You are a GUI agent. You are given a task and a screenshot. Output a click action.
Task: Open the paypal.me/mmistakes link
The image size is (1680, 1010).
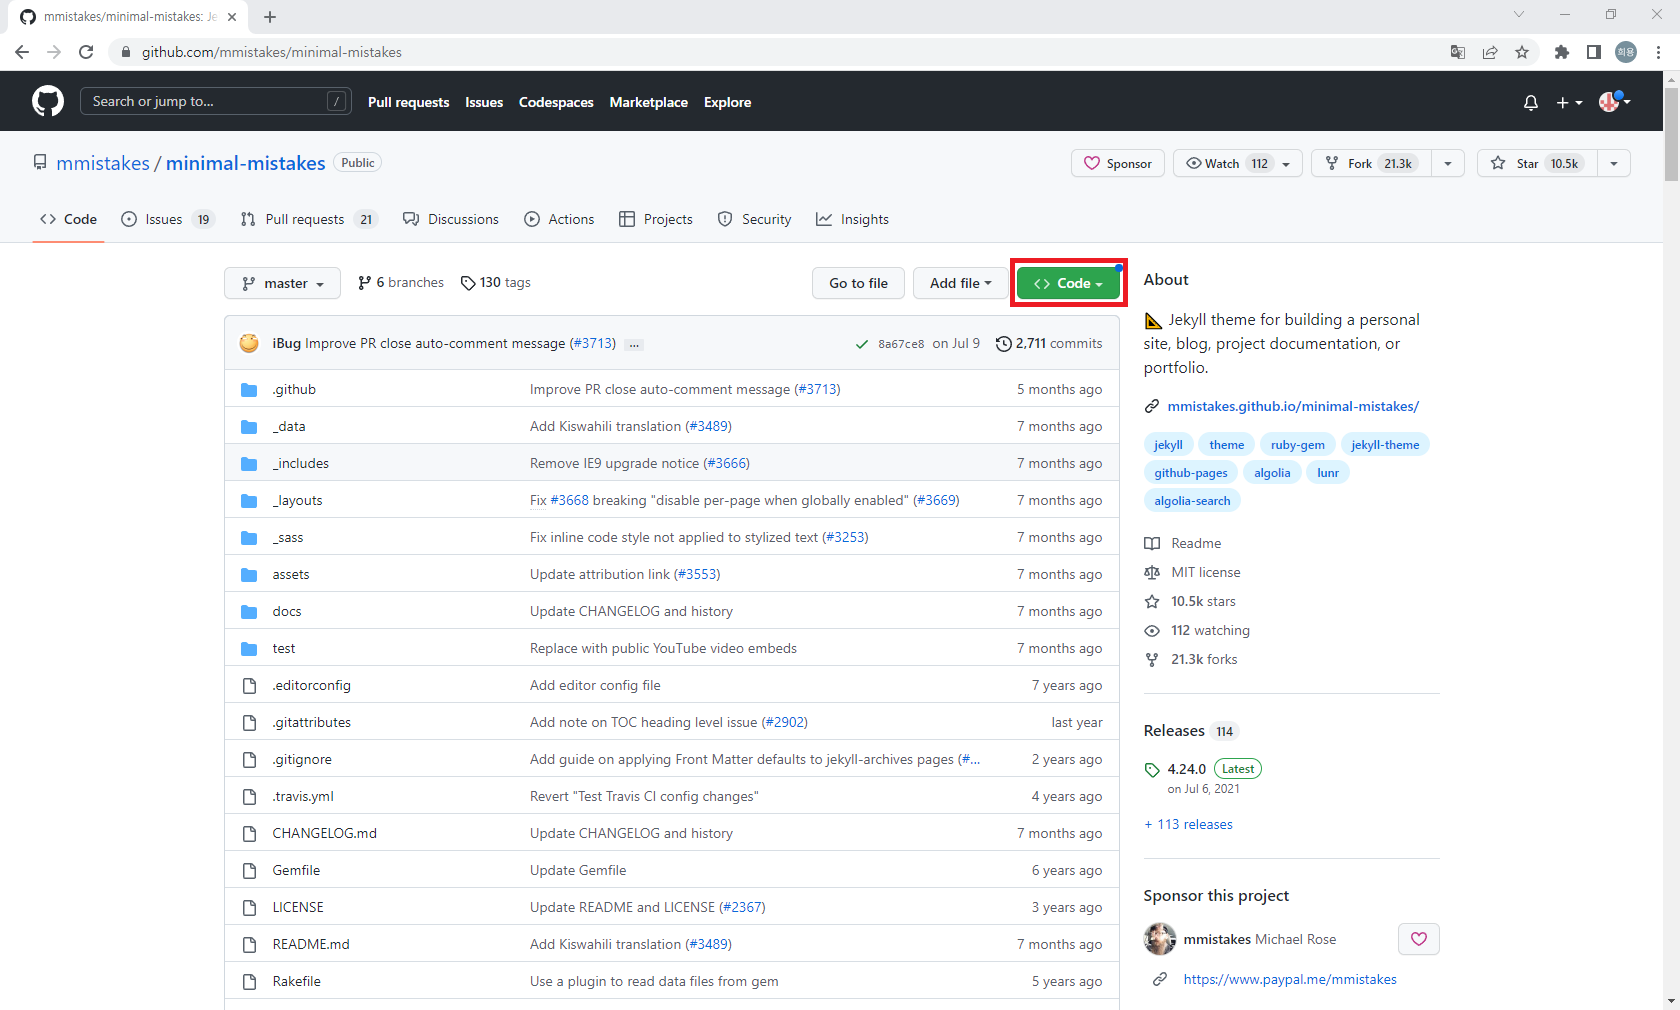click(x=1290, y=979)
